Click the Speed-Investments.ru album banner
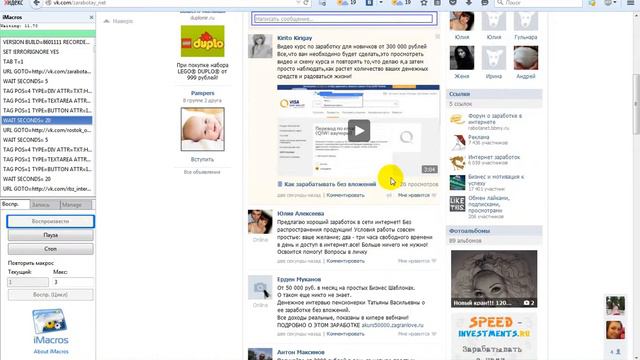 [x=494, y=337]
